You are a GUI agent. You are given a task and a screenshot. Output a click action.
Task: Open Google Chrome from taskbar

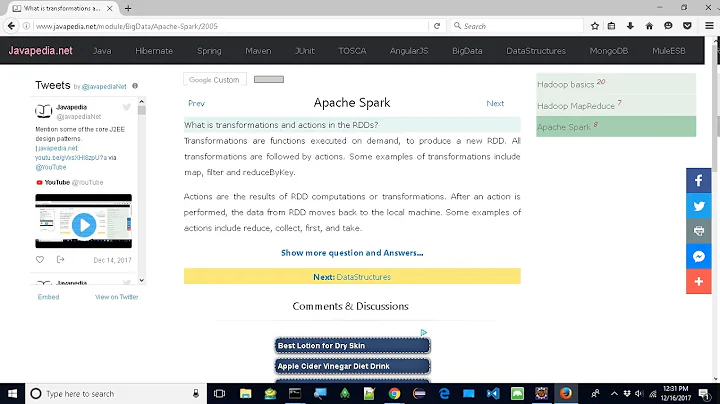click(394, 394)
